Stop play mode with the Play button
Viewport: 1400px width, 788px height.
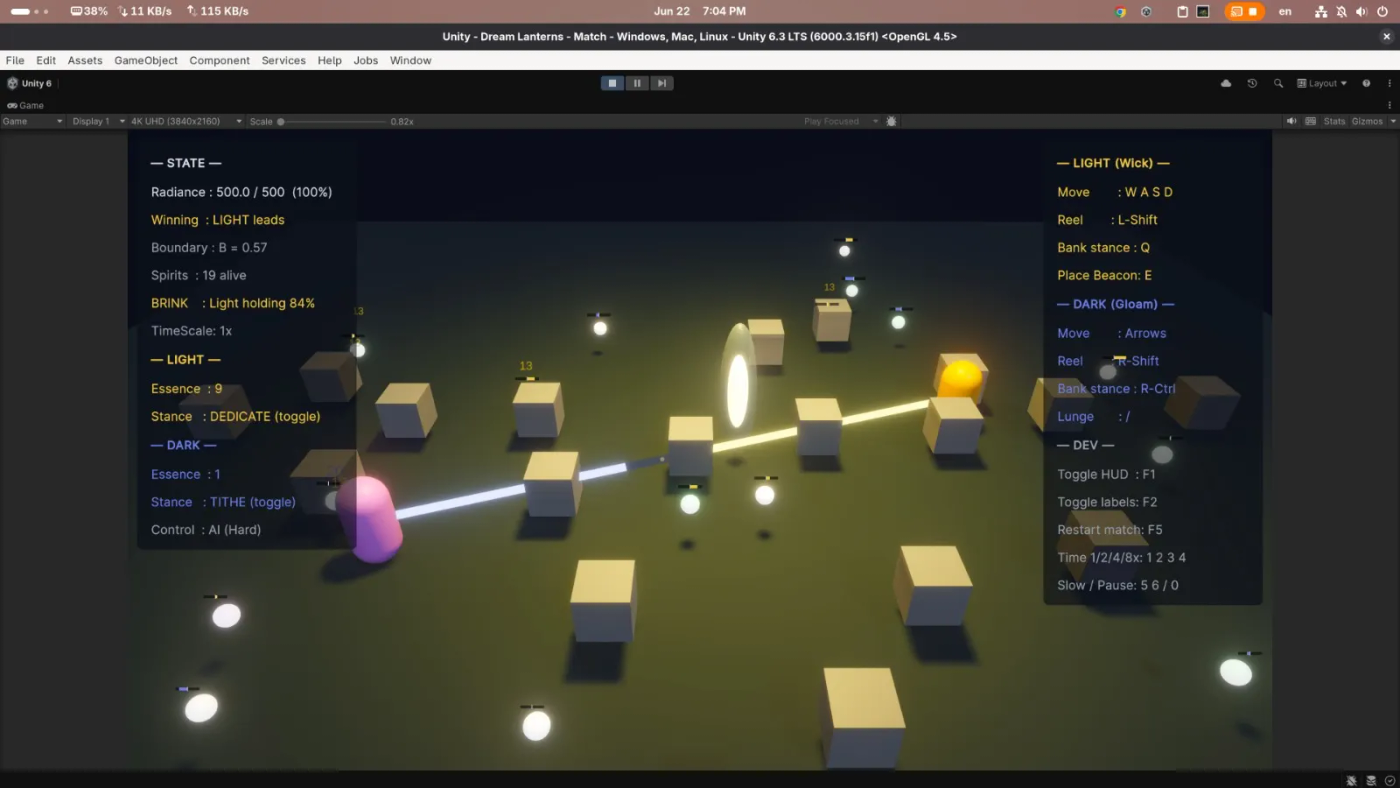(x=612, y=83)
